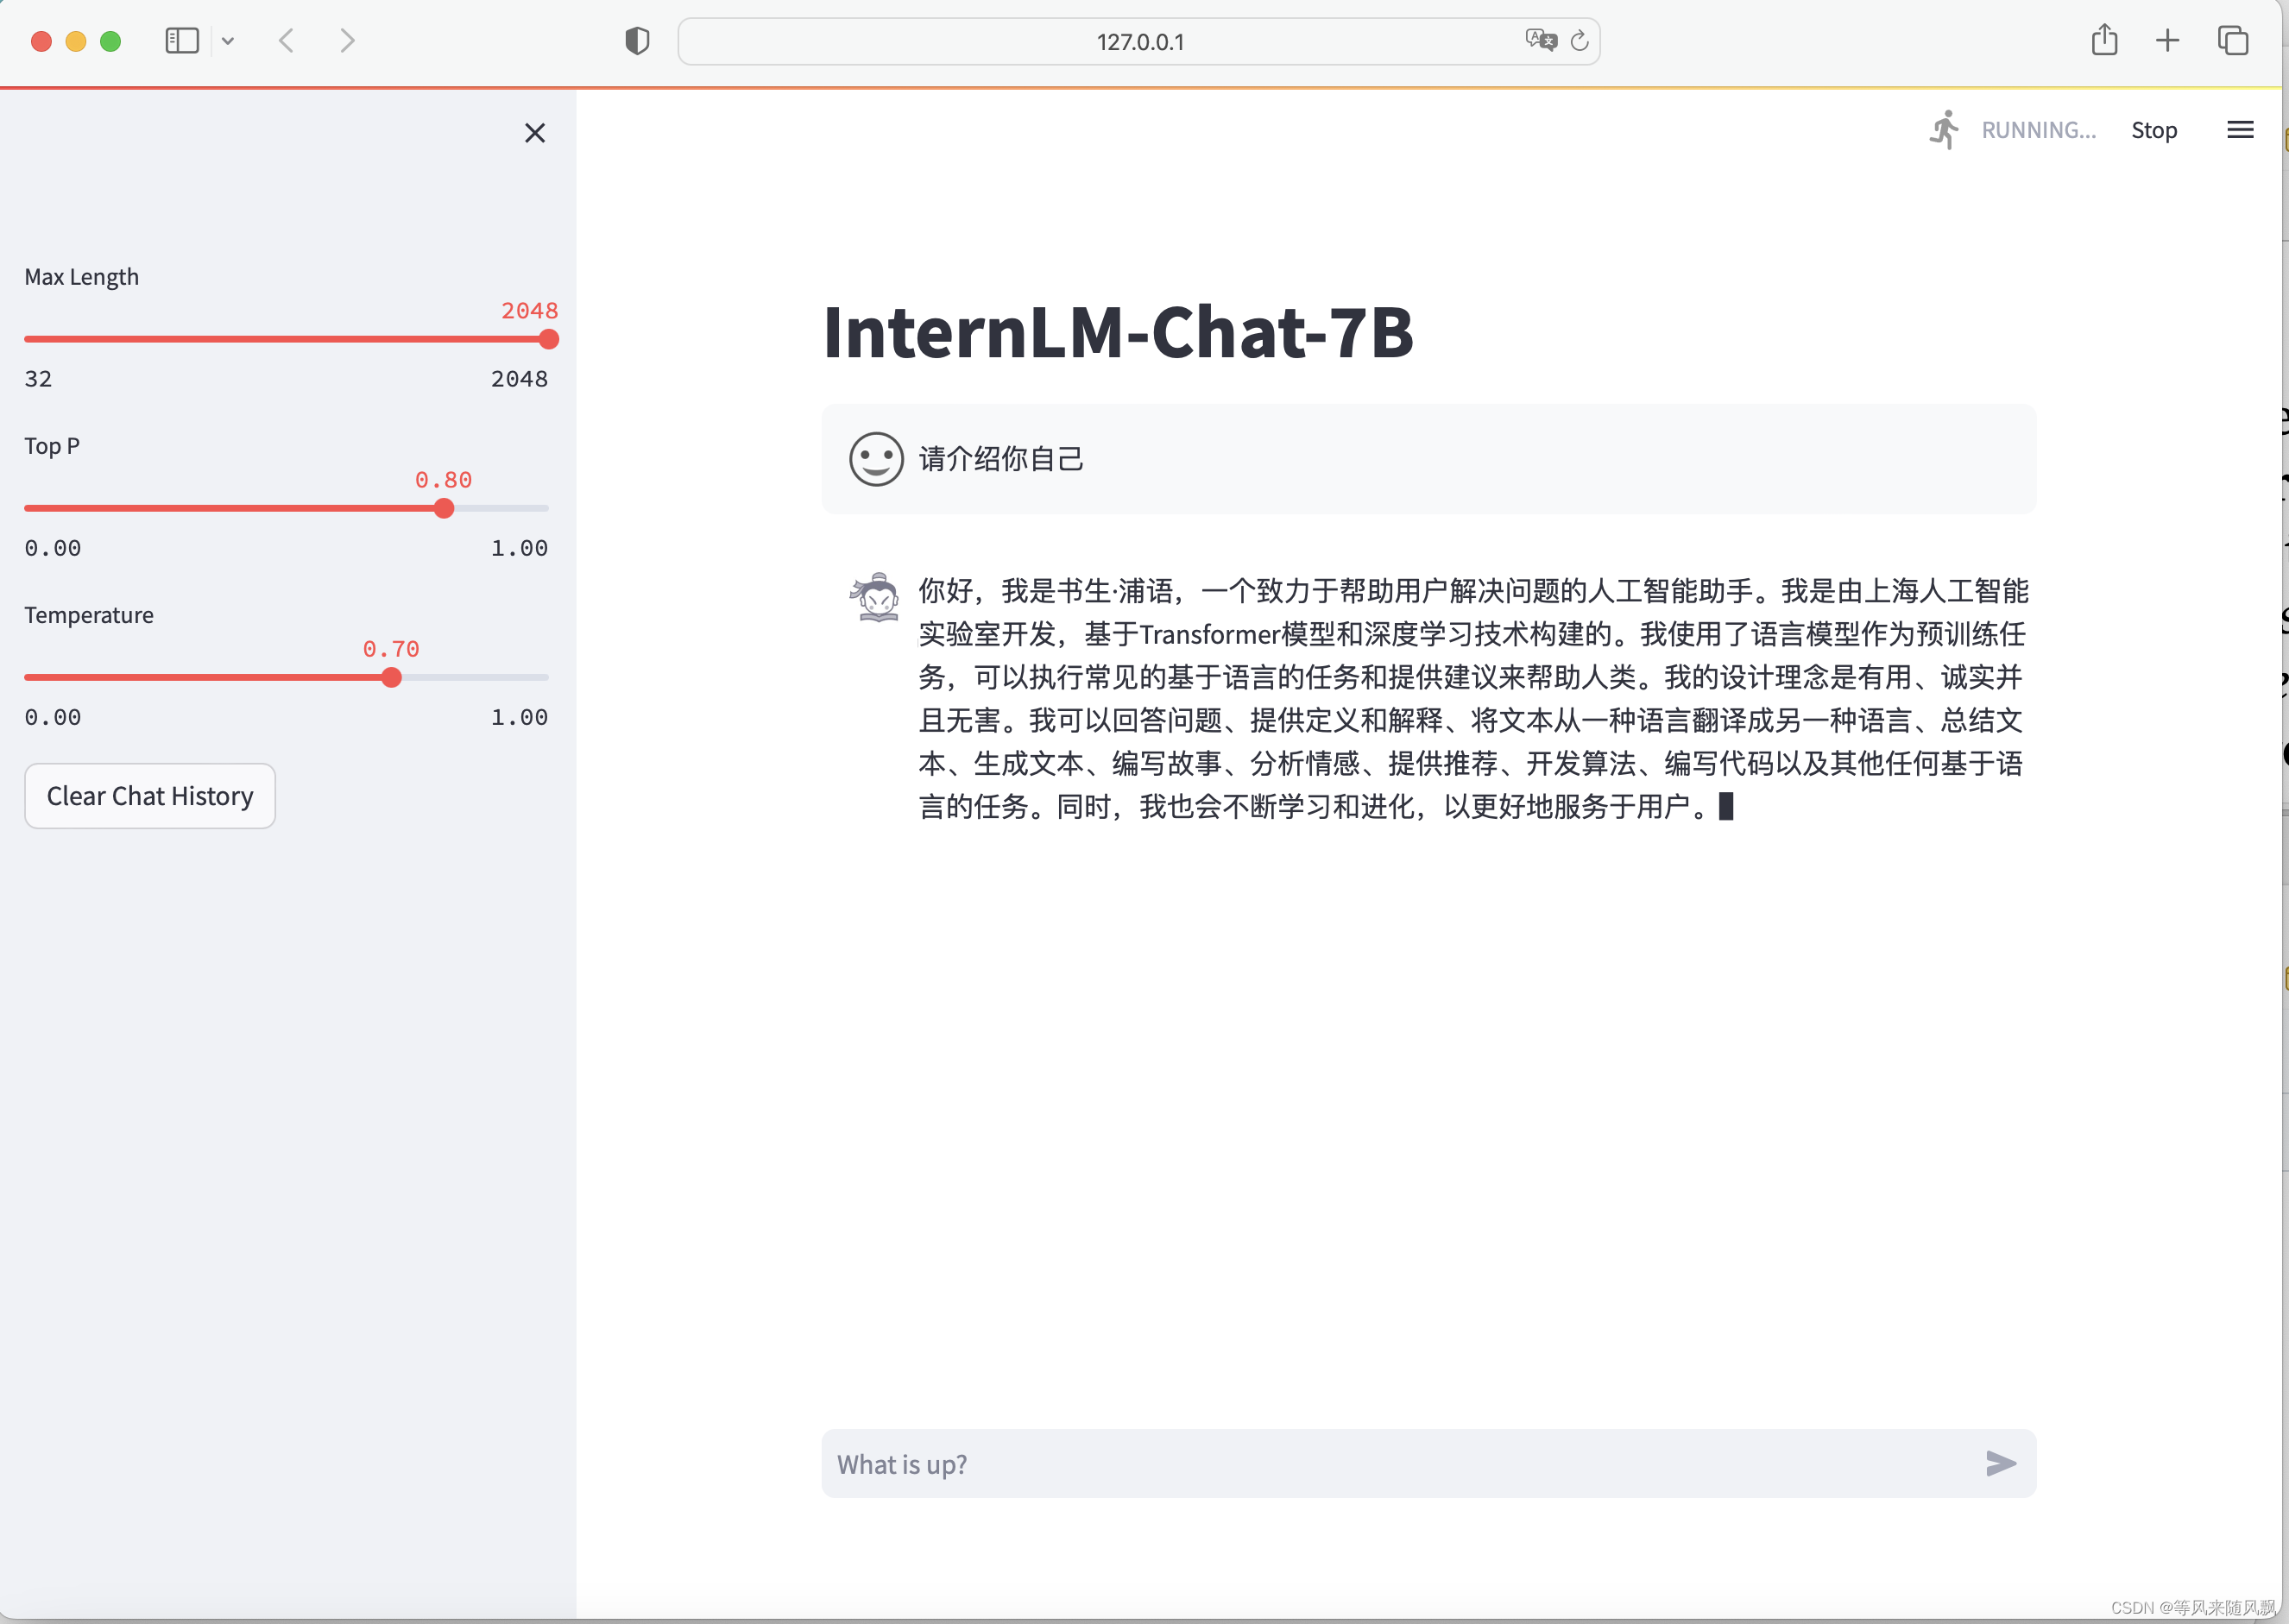
Task: Click the RUNNING... status label
Action: pos(2038,130)
